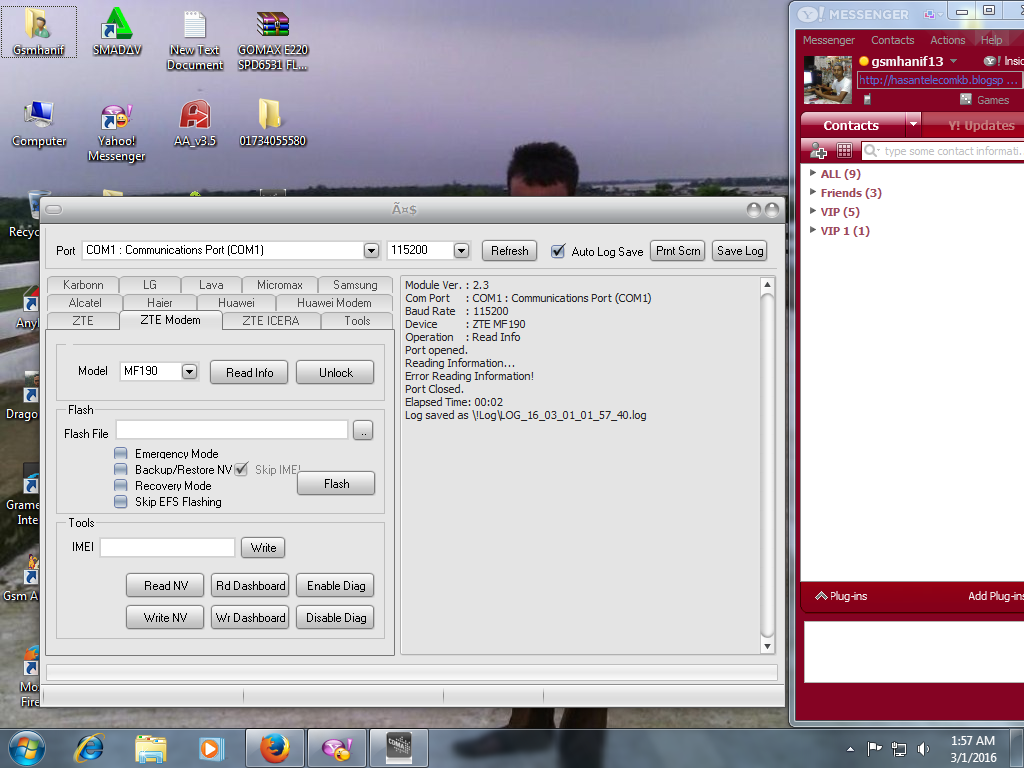This screenshot has height=768, width=1024.
Task: Switch to Yahoo Messenger taskbar button
Action: 337,748
